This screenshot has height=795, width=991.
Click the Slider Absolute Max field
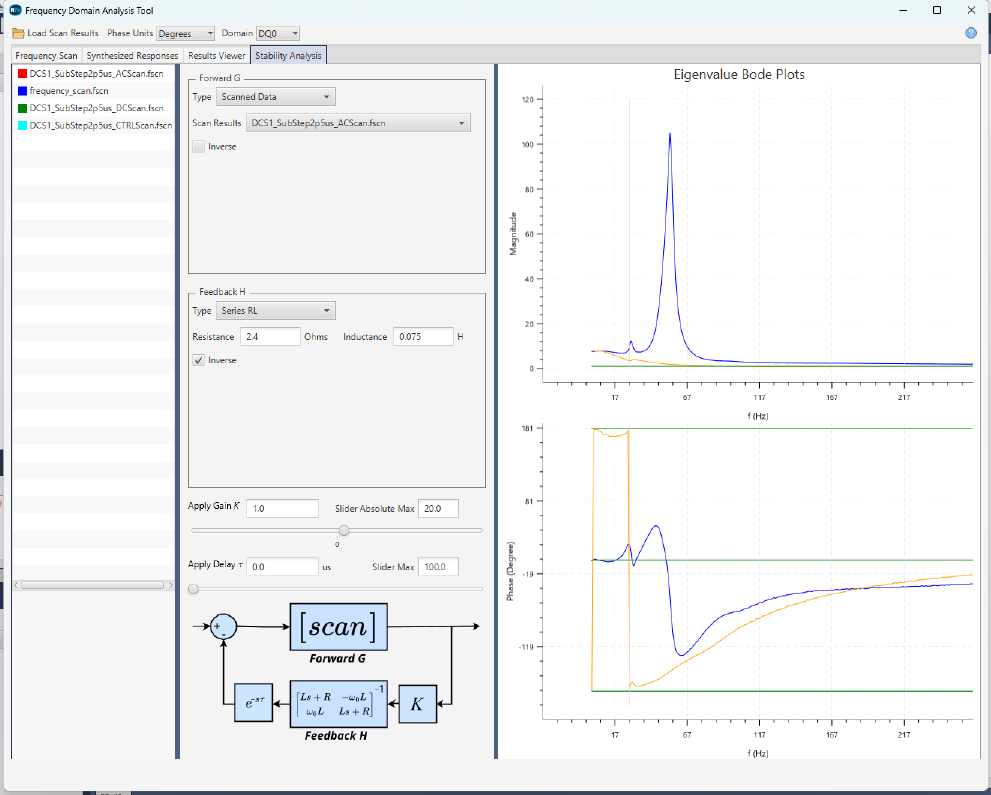point(438,508)
